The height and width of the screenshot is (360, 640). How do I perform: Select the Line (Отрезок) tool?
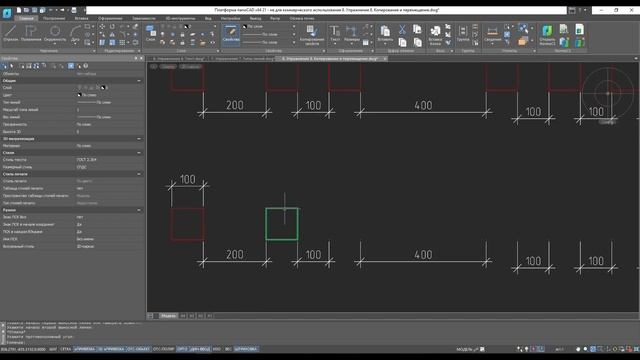(x=11, y=33)
